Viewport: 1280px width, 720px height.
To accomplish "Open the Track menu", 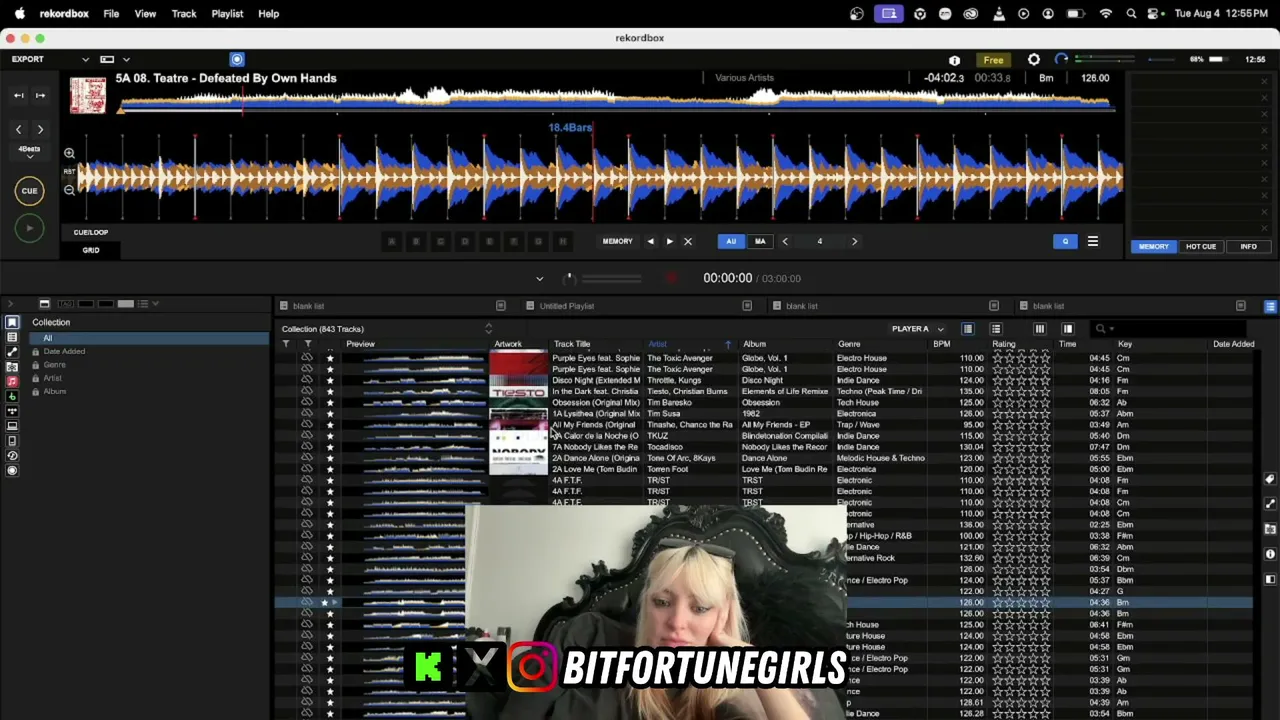I will 184,14.
